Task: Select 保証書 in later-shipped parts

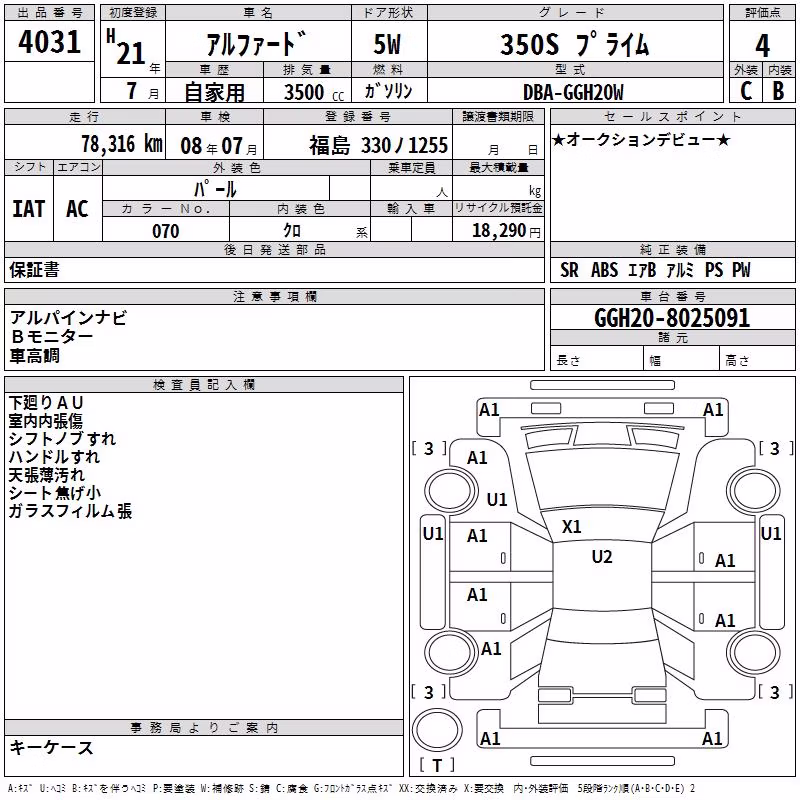Action: pyautogui.click(x=34, y=269)
